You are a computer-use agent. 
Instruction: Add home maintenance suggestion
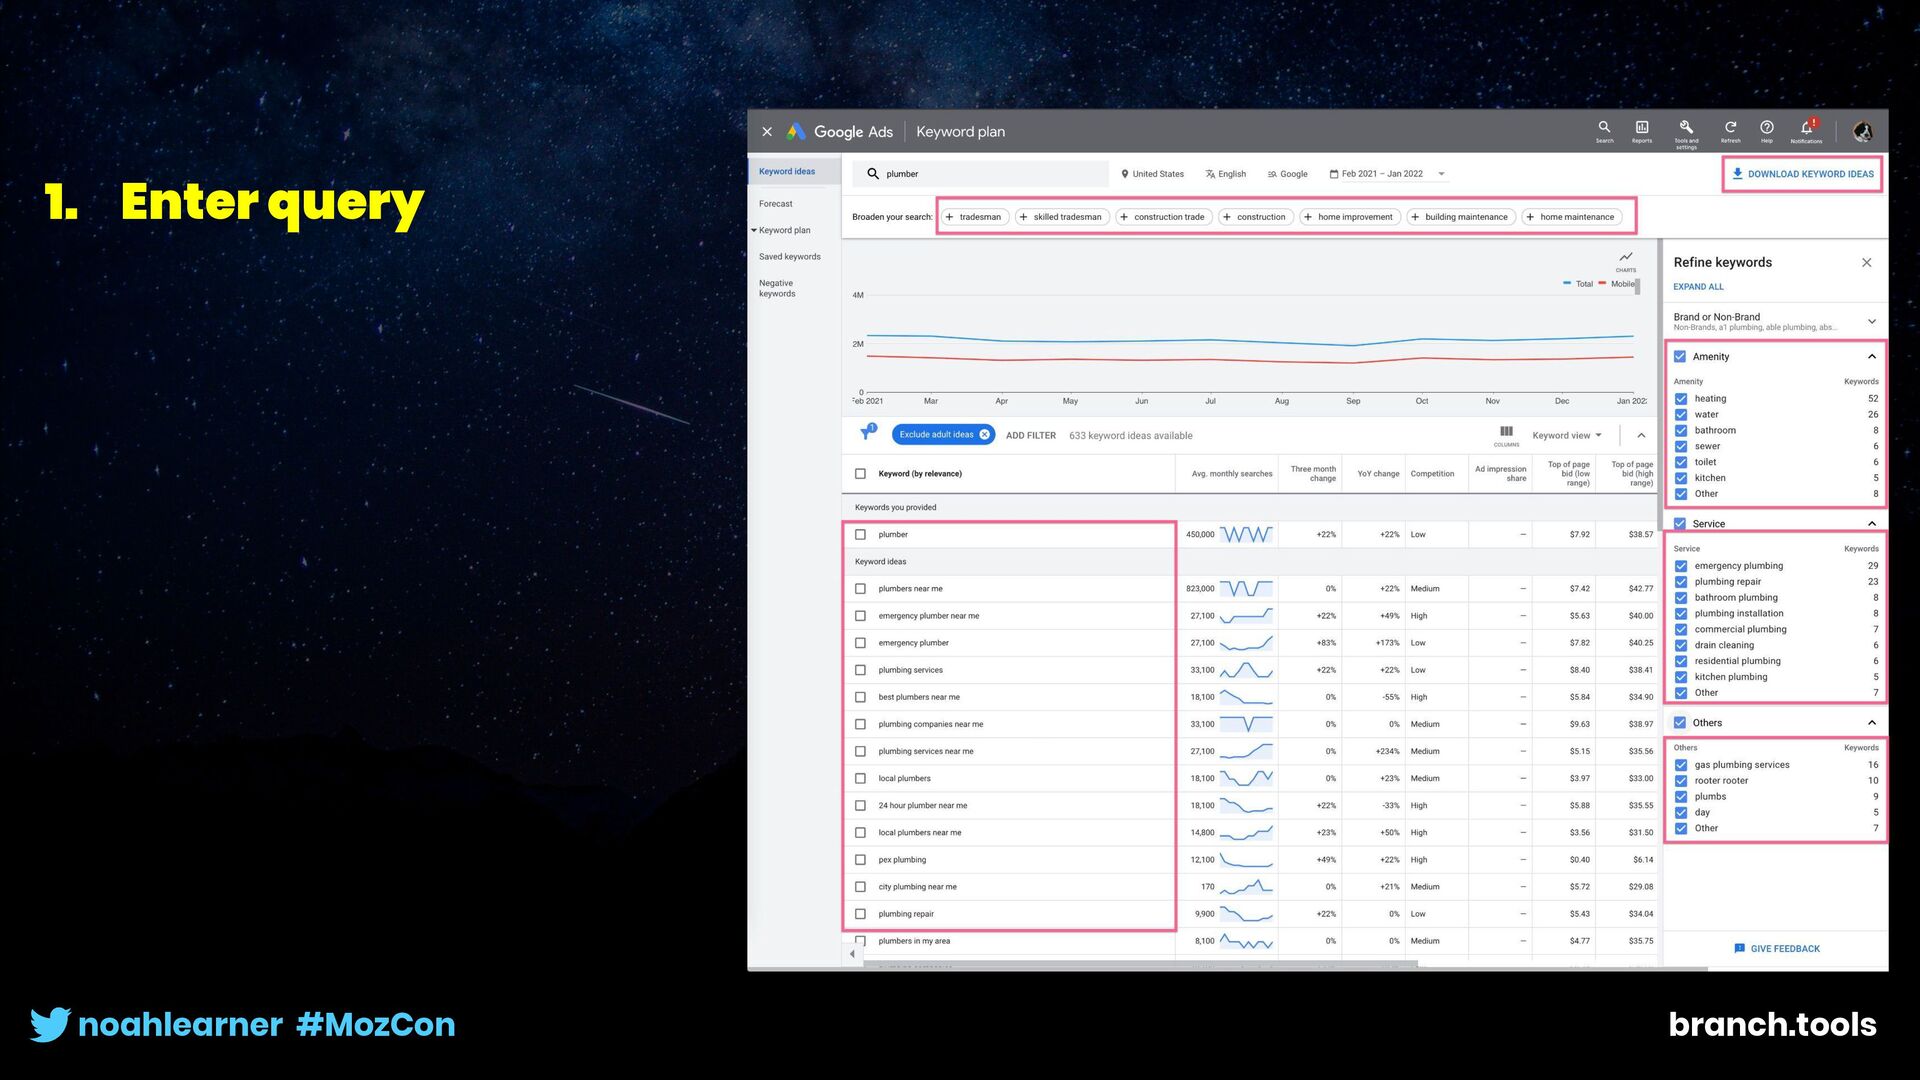click(x=1571, y=217)
